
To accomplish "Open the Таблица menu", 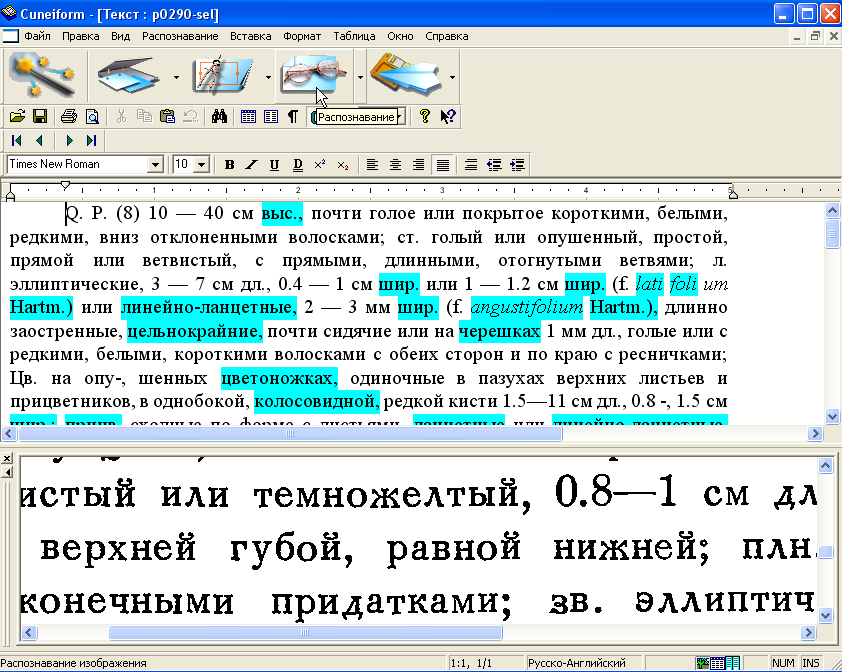I will tap(354, 36).
